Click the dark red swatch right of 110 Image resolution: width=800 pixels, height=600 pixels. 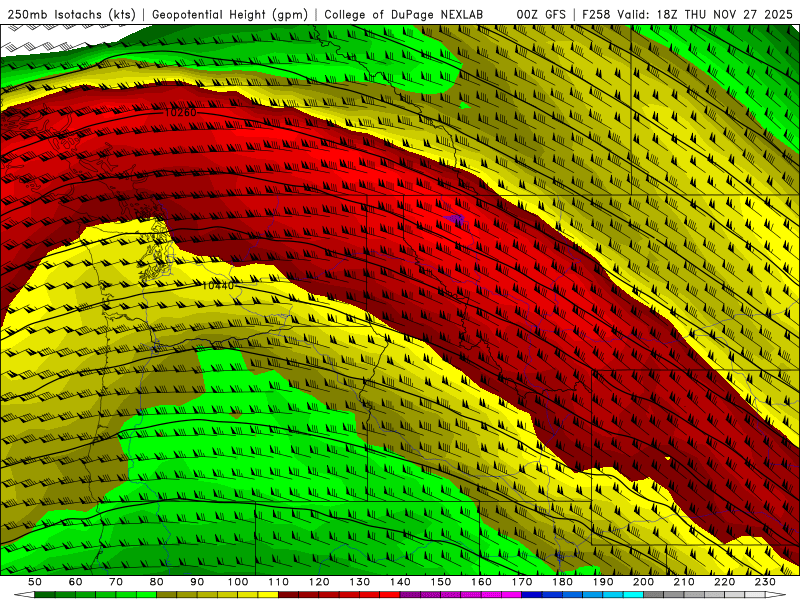(288, 595)
